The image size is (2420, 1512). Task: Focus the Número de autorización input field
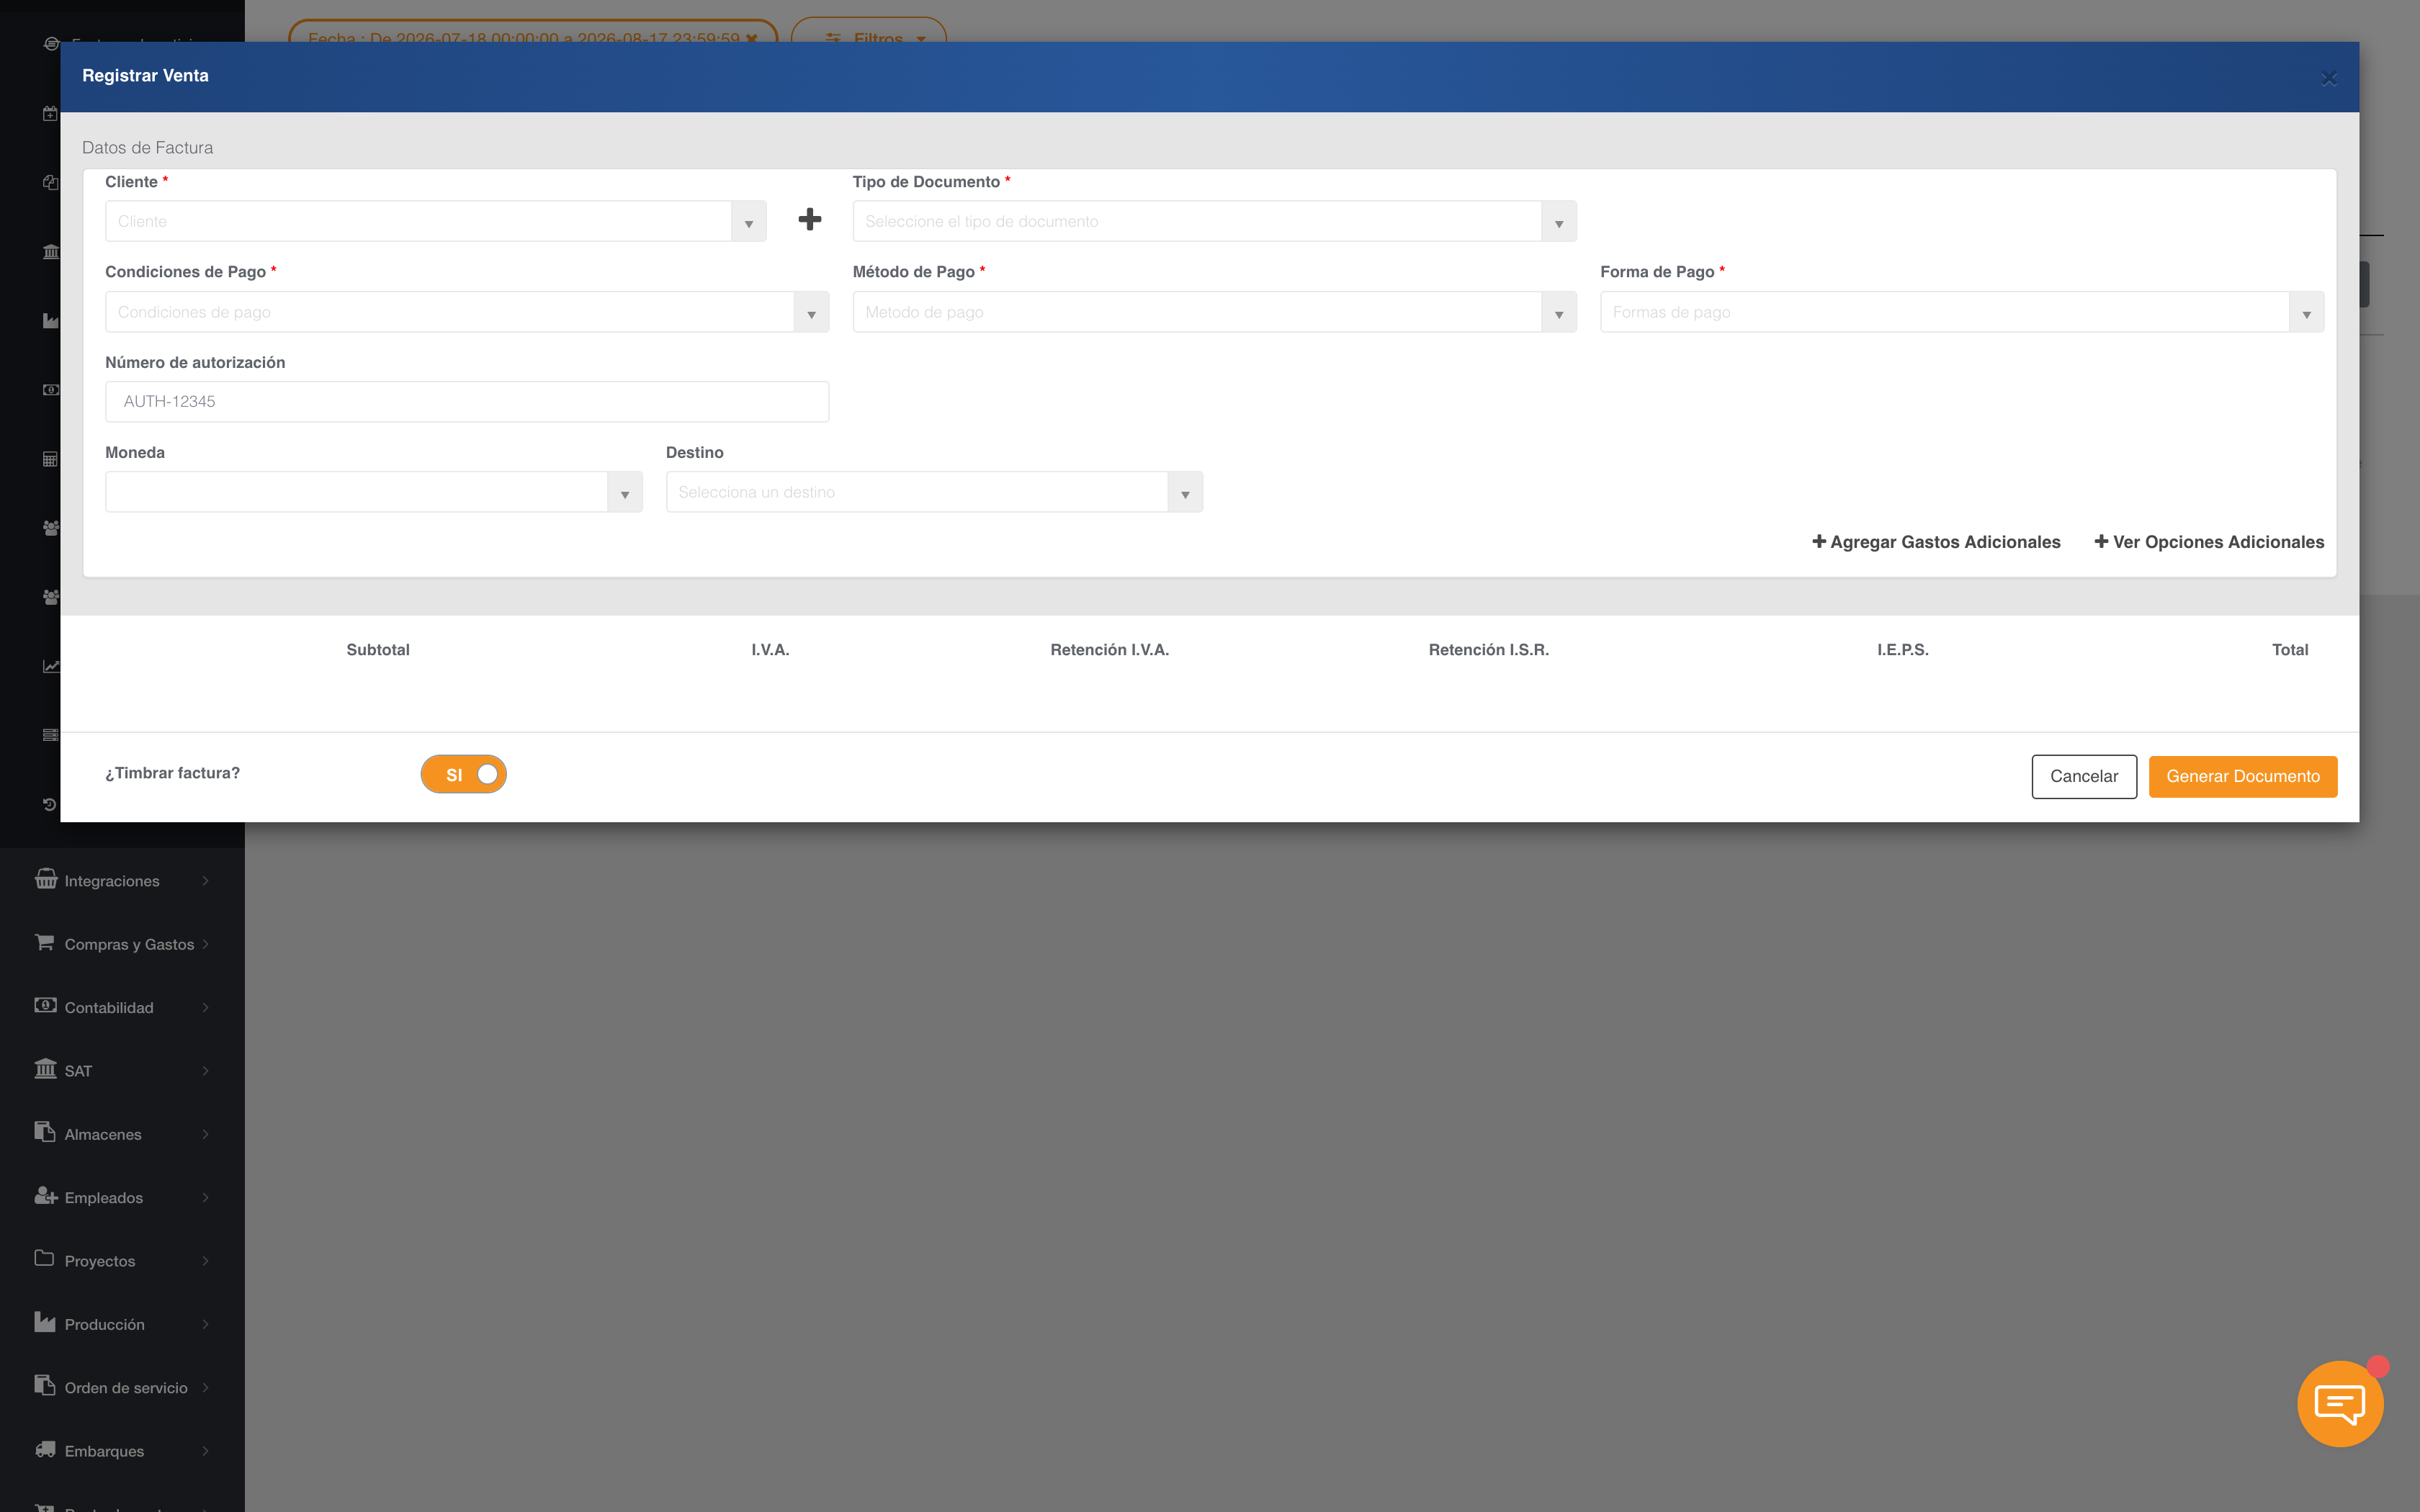467,402
